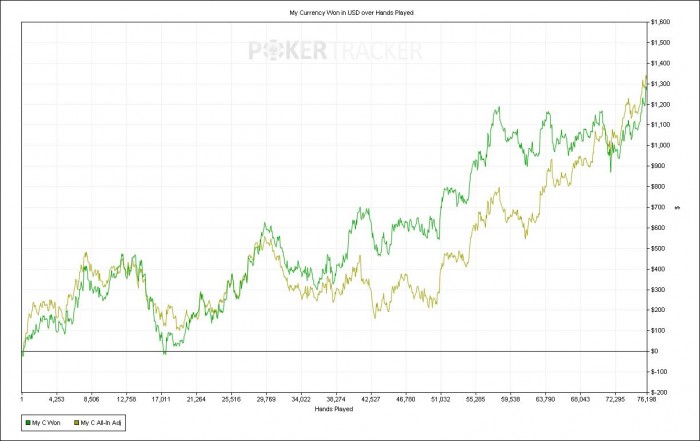Select the 'My C All-In Adj' legend label
This screenshot has height=441, width=700.
pyautogui.click(x=100, y=422)
